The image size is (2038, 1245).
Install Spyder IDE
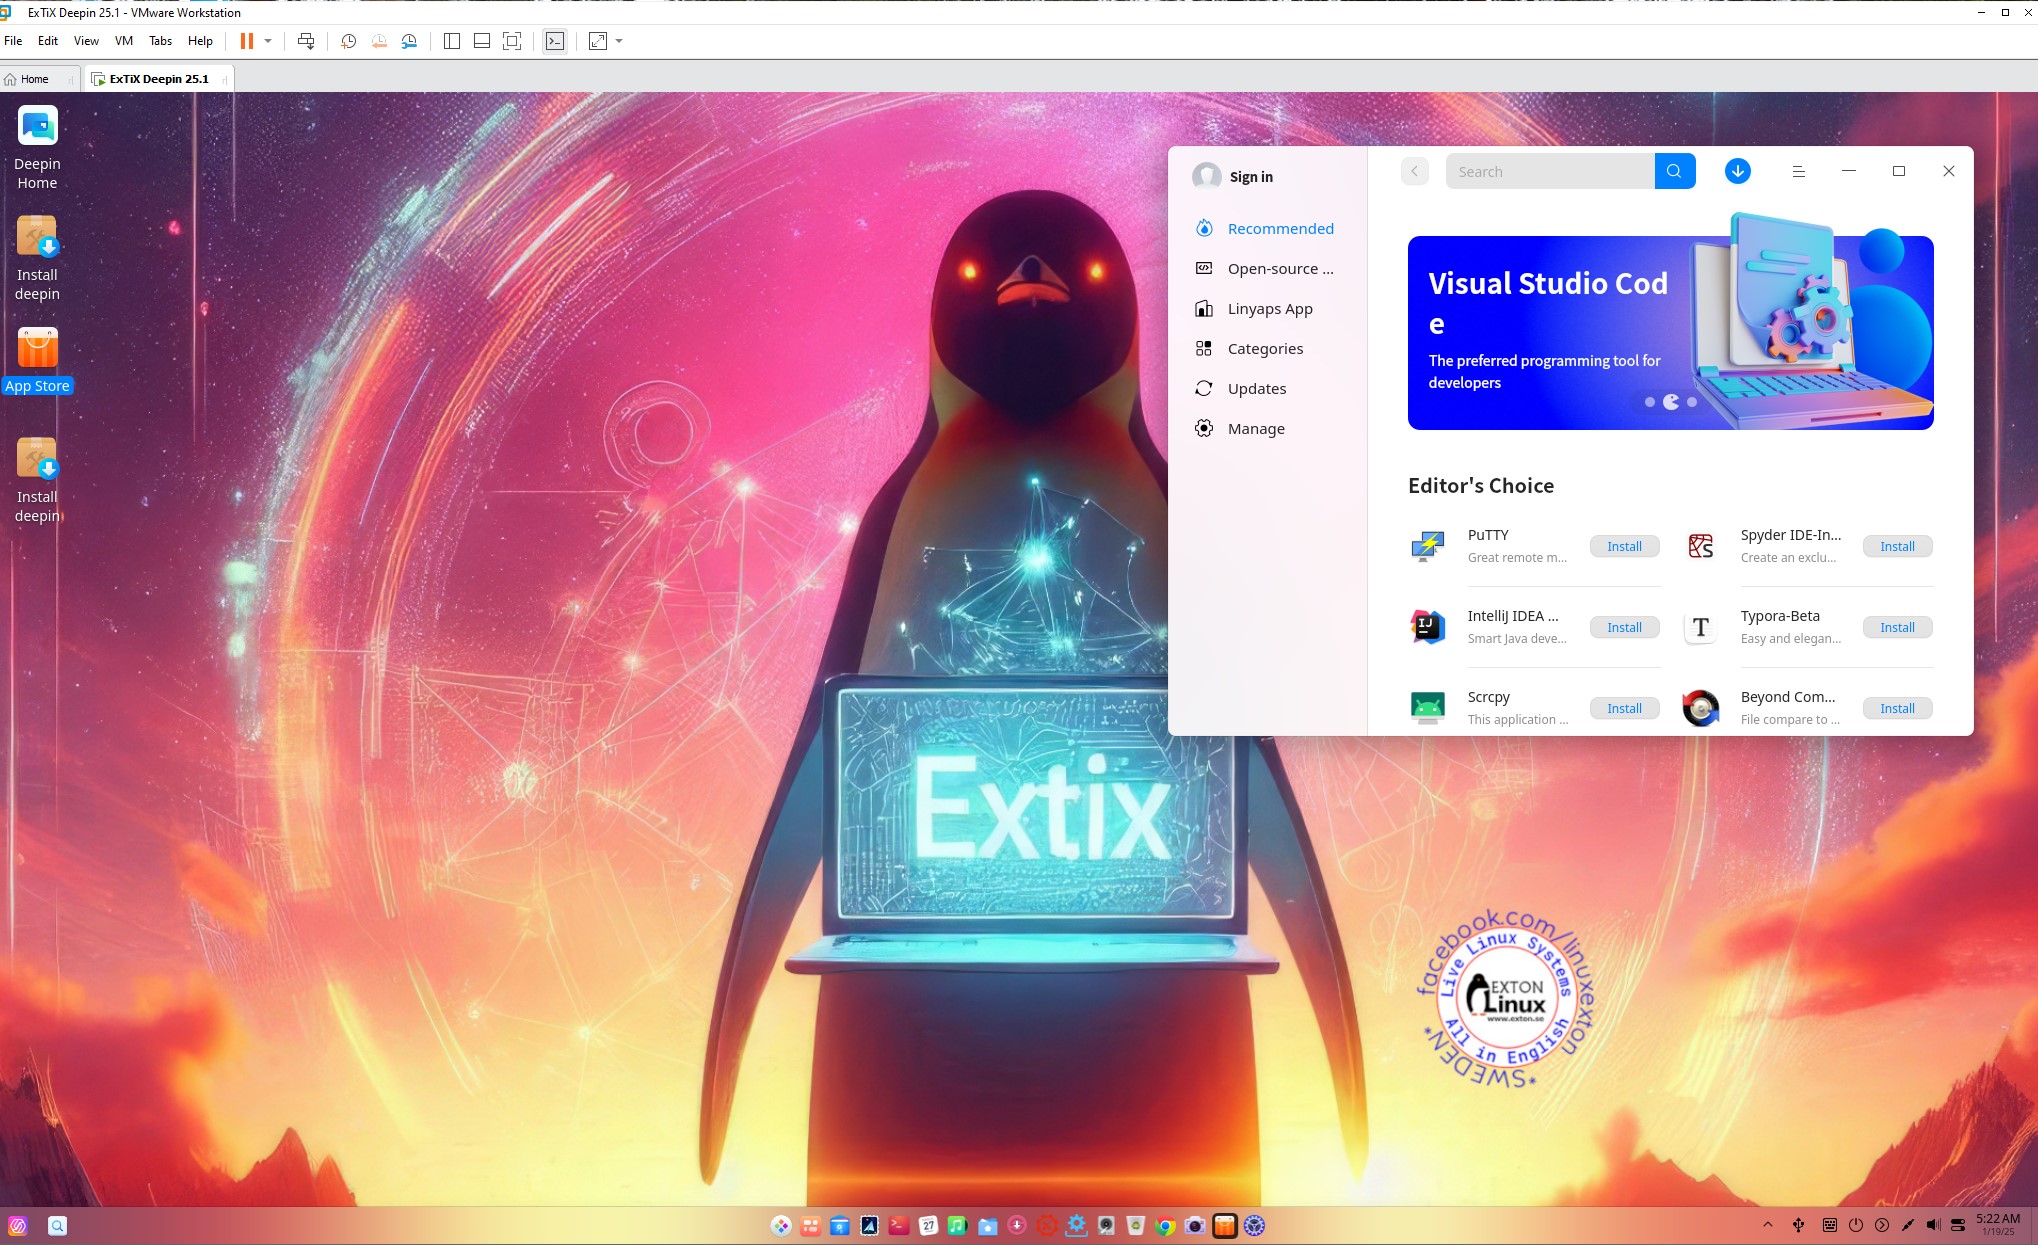pyautogui.click(x=1897, y=547)
